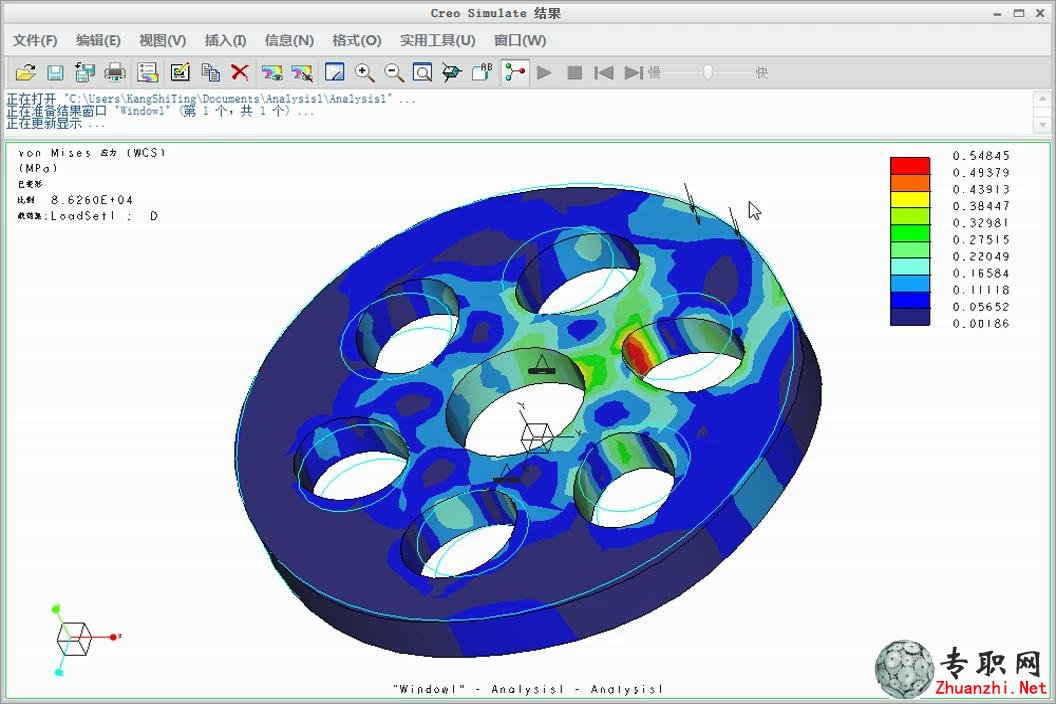Zoom out with the minus magnifier
The image size is (1056, 704).
394,72
